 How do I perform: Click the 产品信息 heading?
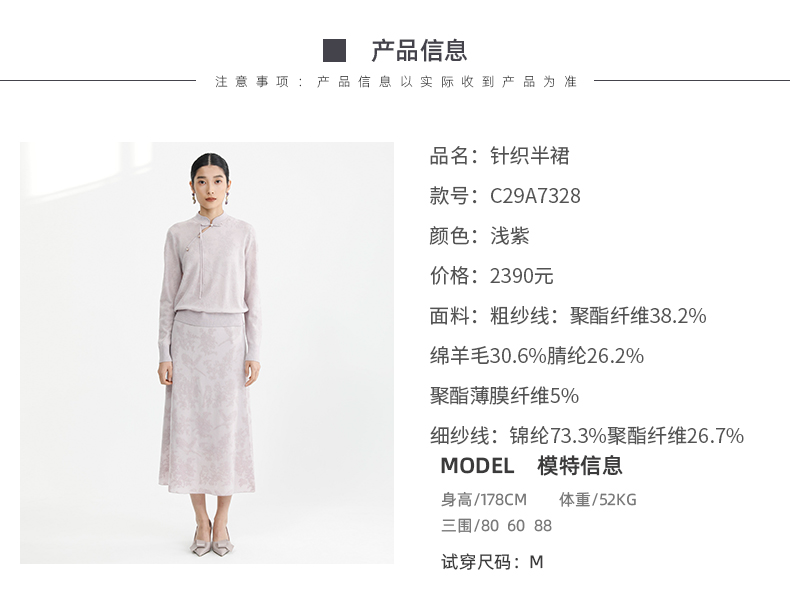click(419, 50)
